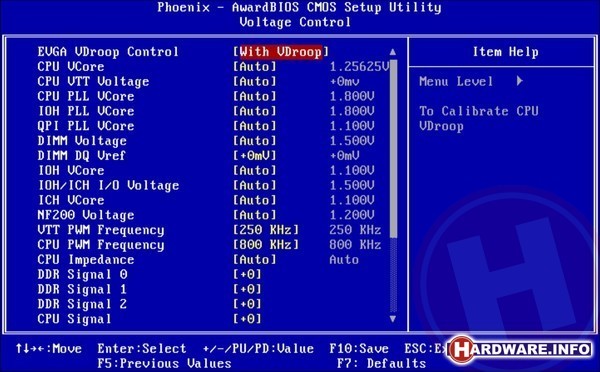
Task: Click the F7: Defaults hint
Action: click(x=382, y=364)
